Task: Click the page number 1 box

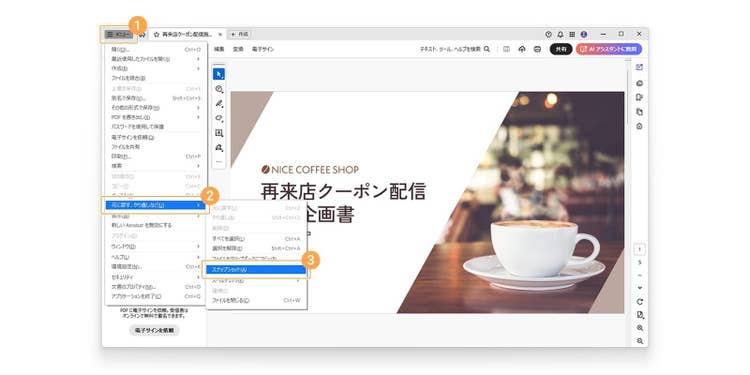Action: coord(640,249)
